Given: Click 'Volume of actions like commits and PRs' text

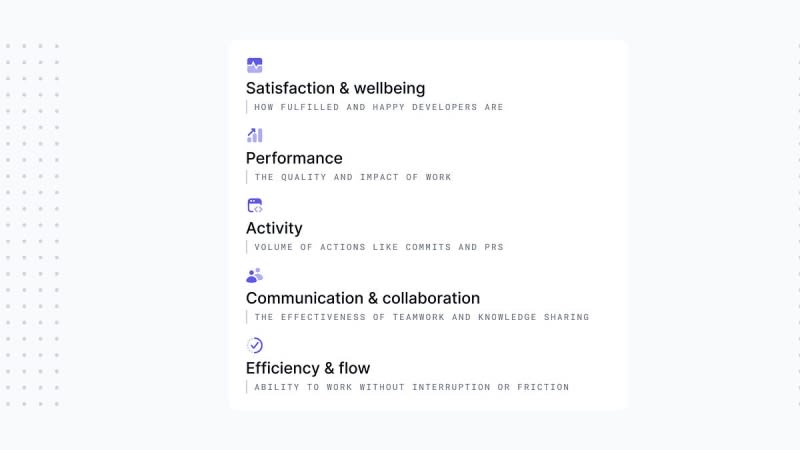Looking at the screenshot, I should click(x=379, y=247).
